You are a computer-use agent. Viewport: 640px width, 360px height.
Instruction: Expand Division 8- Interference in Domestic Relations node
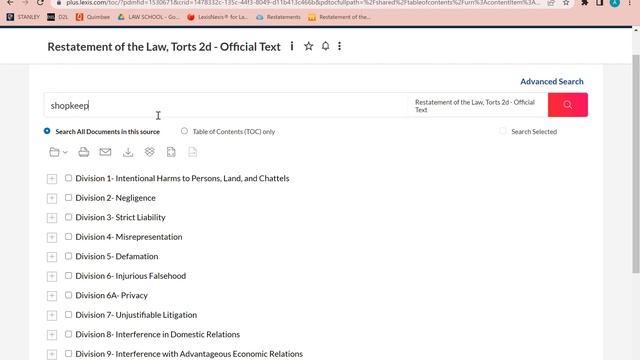click(52, 335)
